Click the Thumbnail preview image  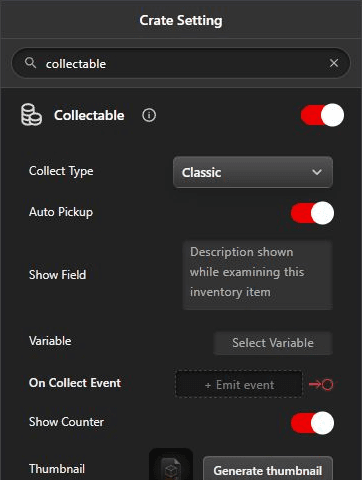[171, 465]
